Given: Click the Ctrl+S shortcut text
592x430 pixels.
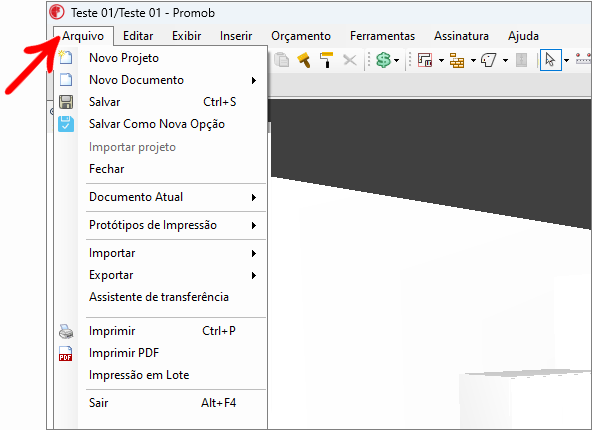Looking at the screenshot, I should click(219, 102).
